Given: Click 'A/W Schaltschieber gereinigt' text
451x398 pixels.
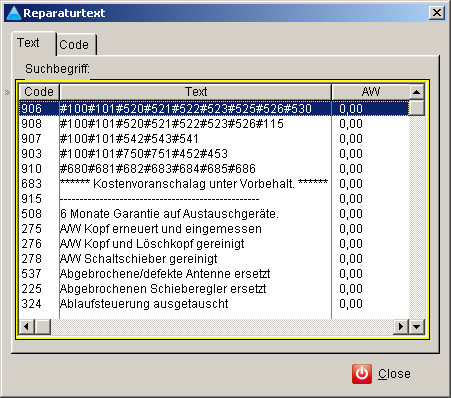Looking at the screenshot, I should pyautogui.click(x=139, y=259).
